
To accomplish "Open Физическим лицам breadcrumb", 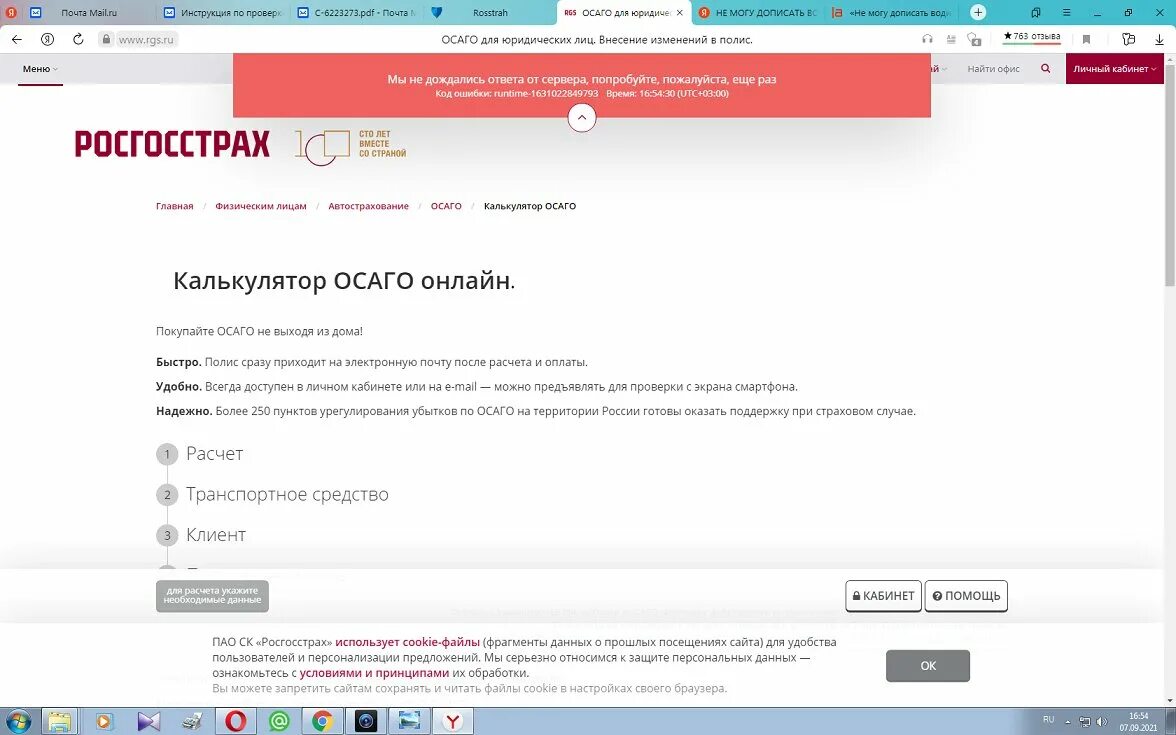I will click(x=261, y=206).
